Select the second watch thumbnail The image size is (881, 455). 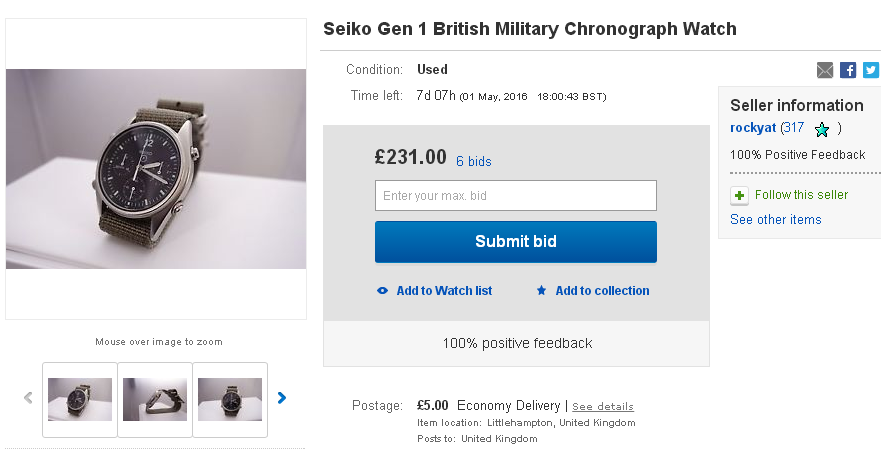155,399
